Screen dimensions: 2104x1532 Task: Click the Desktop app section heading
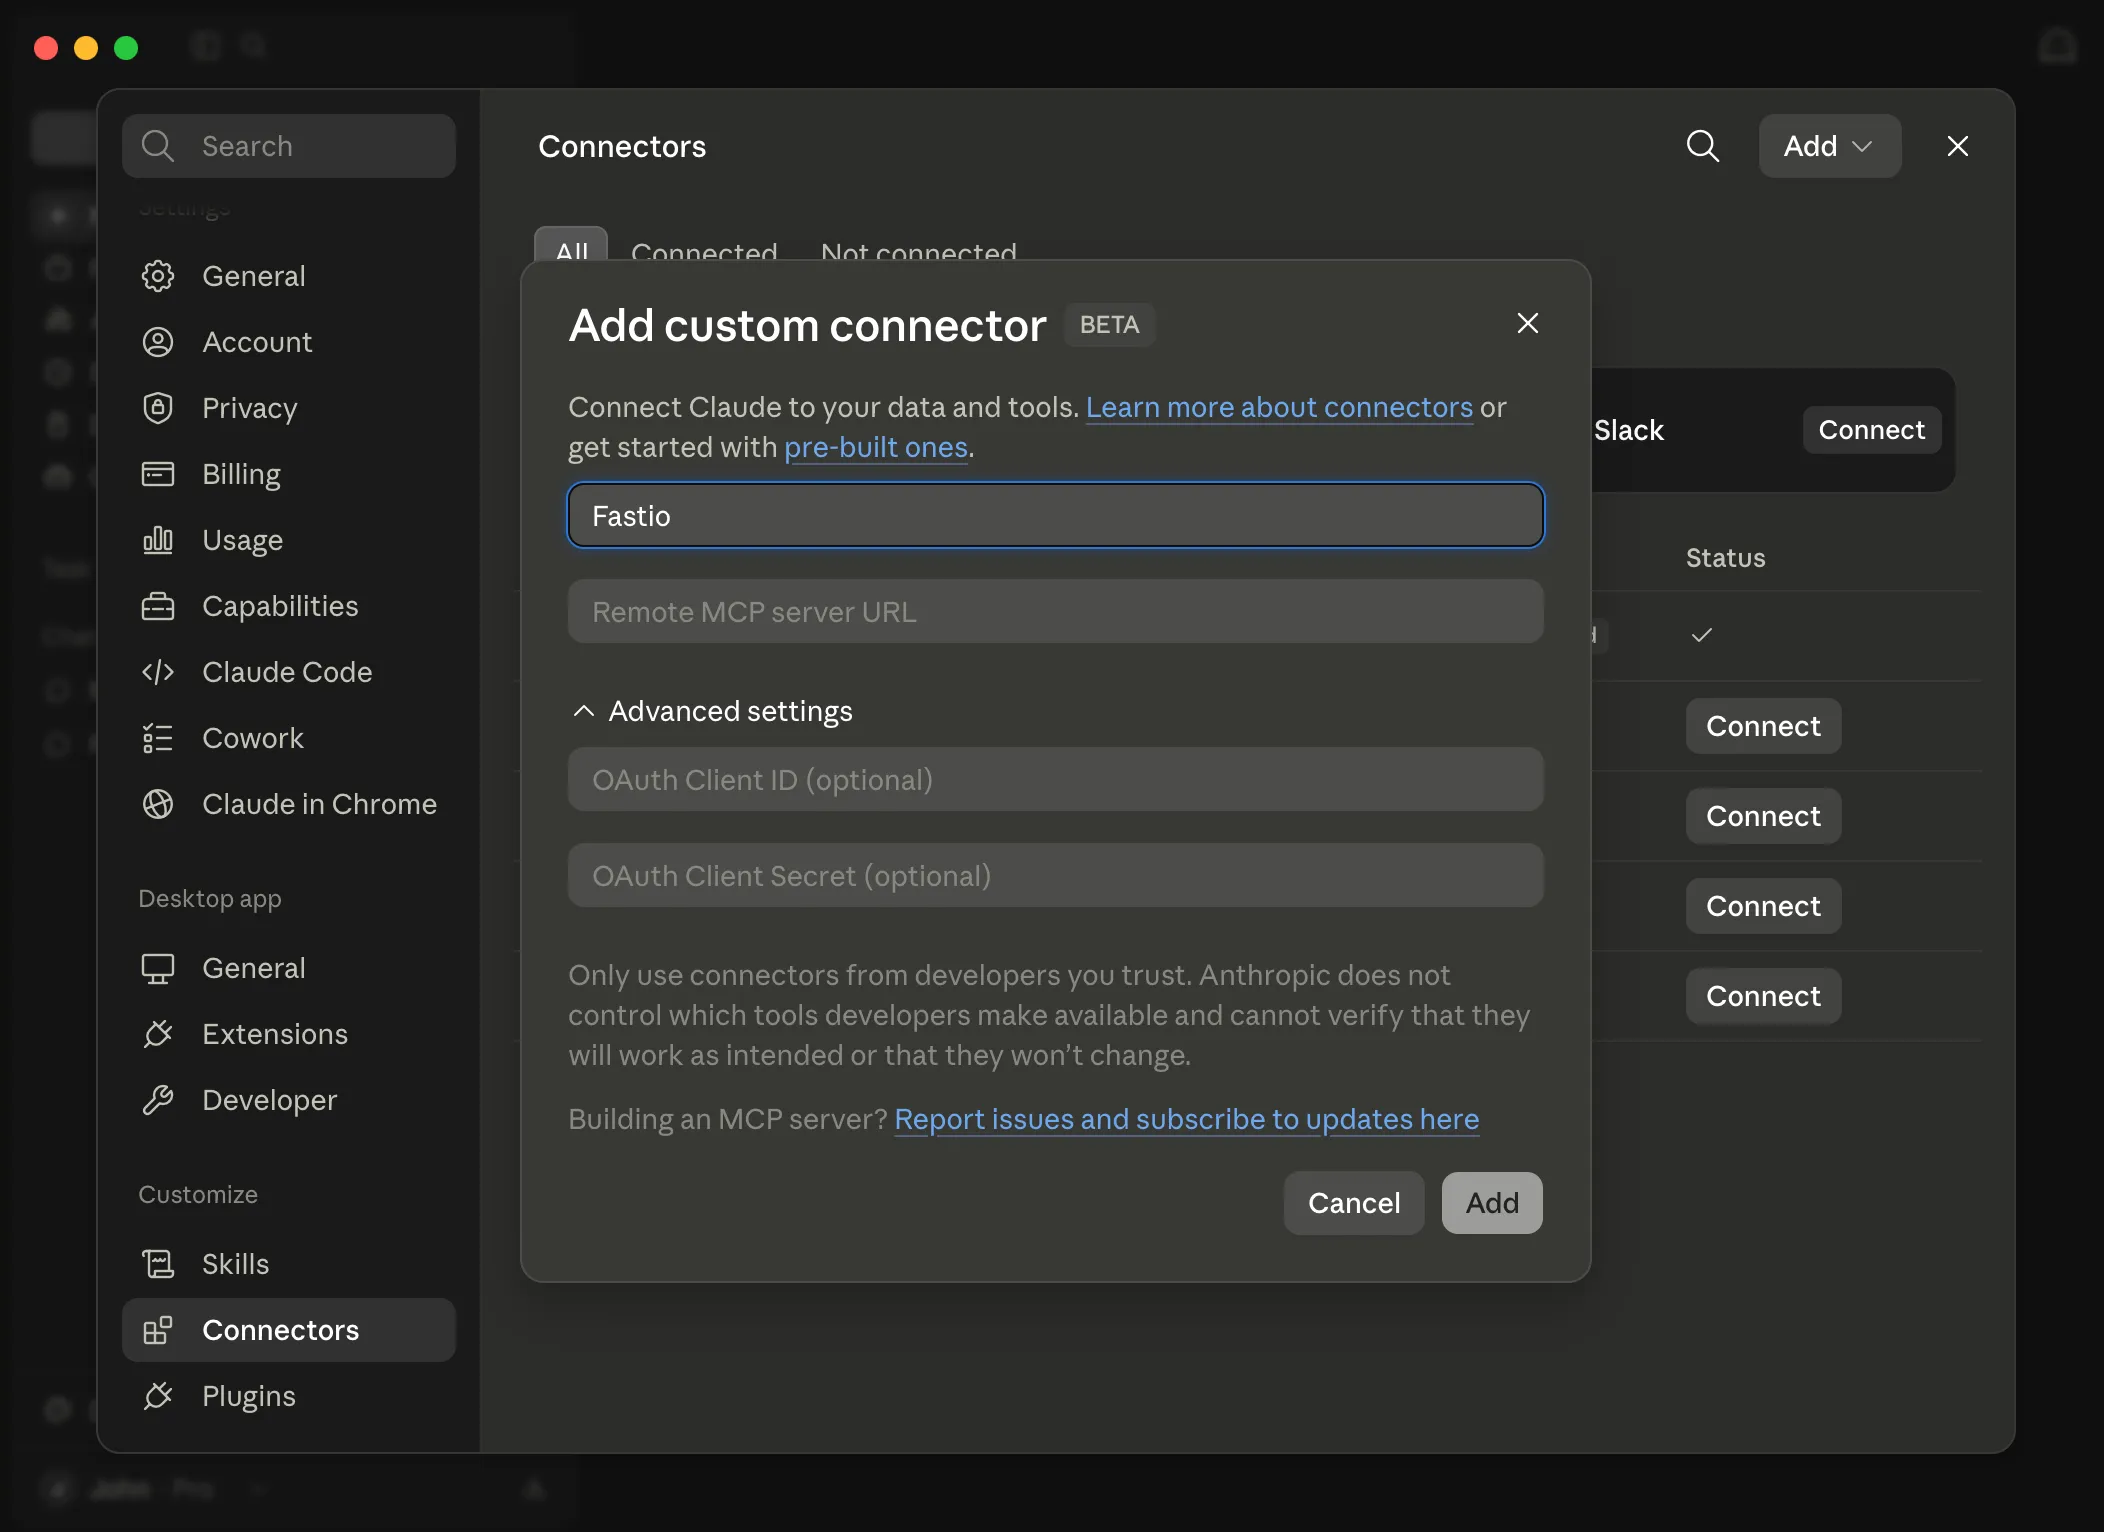[209, 898]
